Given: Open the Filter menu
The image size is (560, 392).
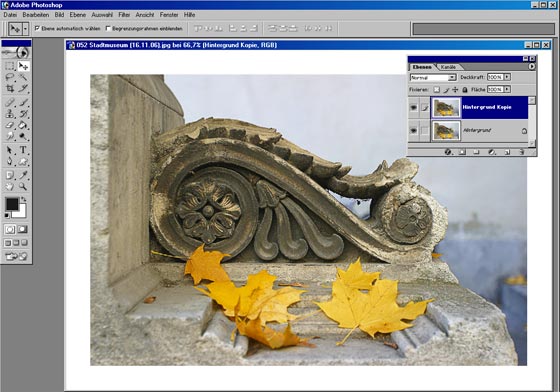Looking at the screenshot, I should click(x=124, y=15).
